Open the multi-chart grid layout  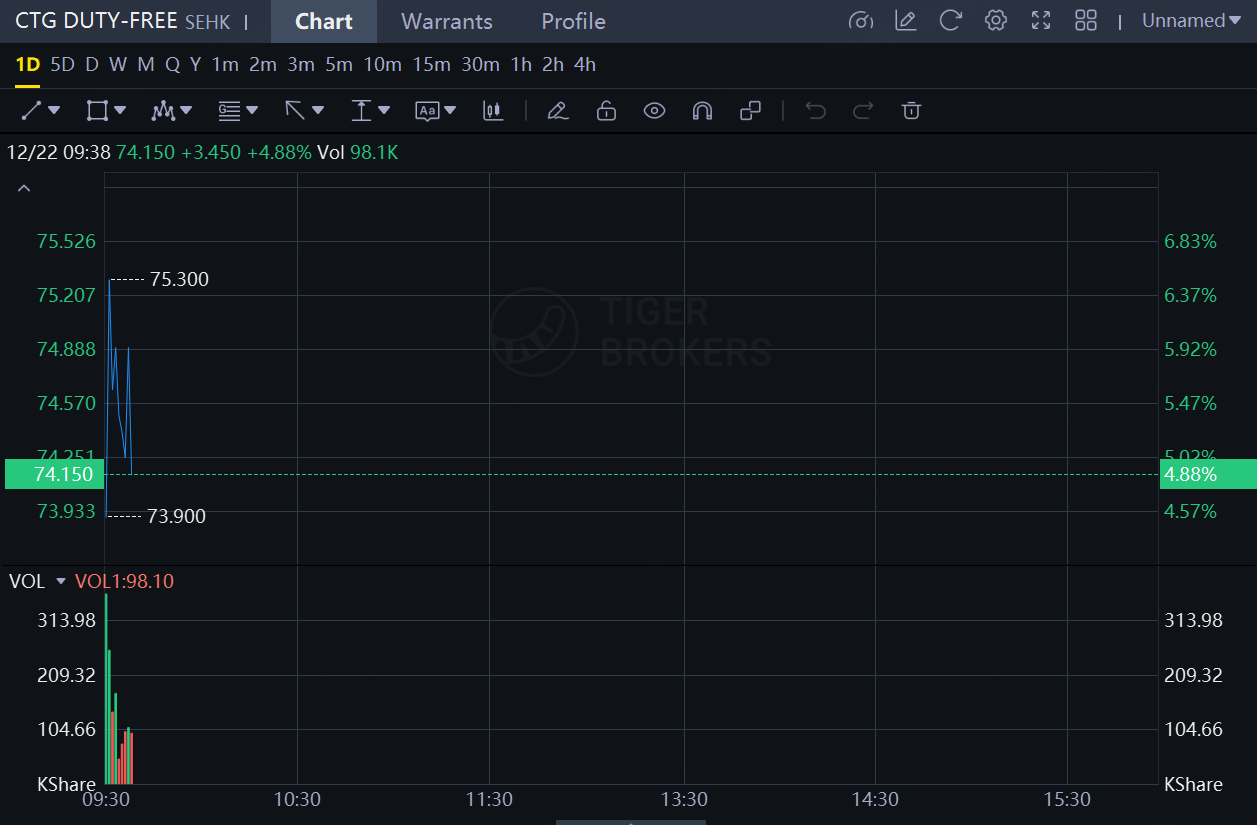tap(1086, 21)
